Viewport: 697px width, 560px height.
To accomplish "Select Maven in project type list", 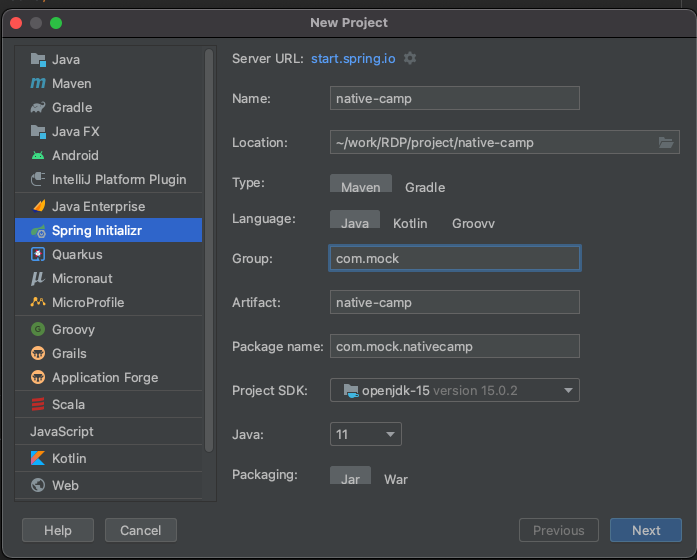I will point(108,84).
